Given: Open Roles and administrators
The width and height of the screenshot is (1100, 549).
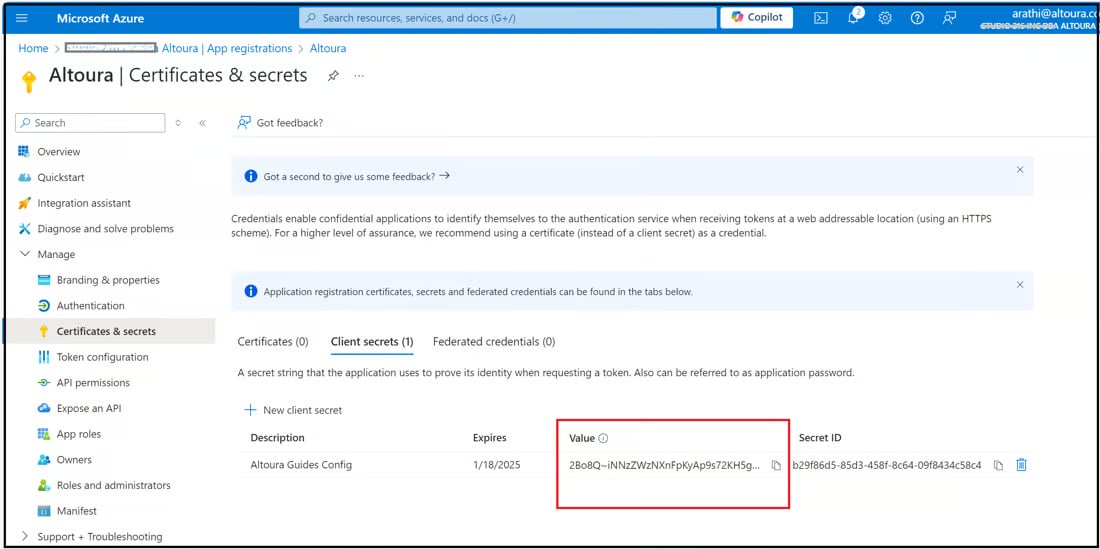Looking at the screenshot, I should click(x=114, y=485).
